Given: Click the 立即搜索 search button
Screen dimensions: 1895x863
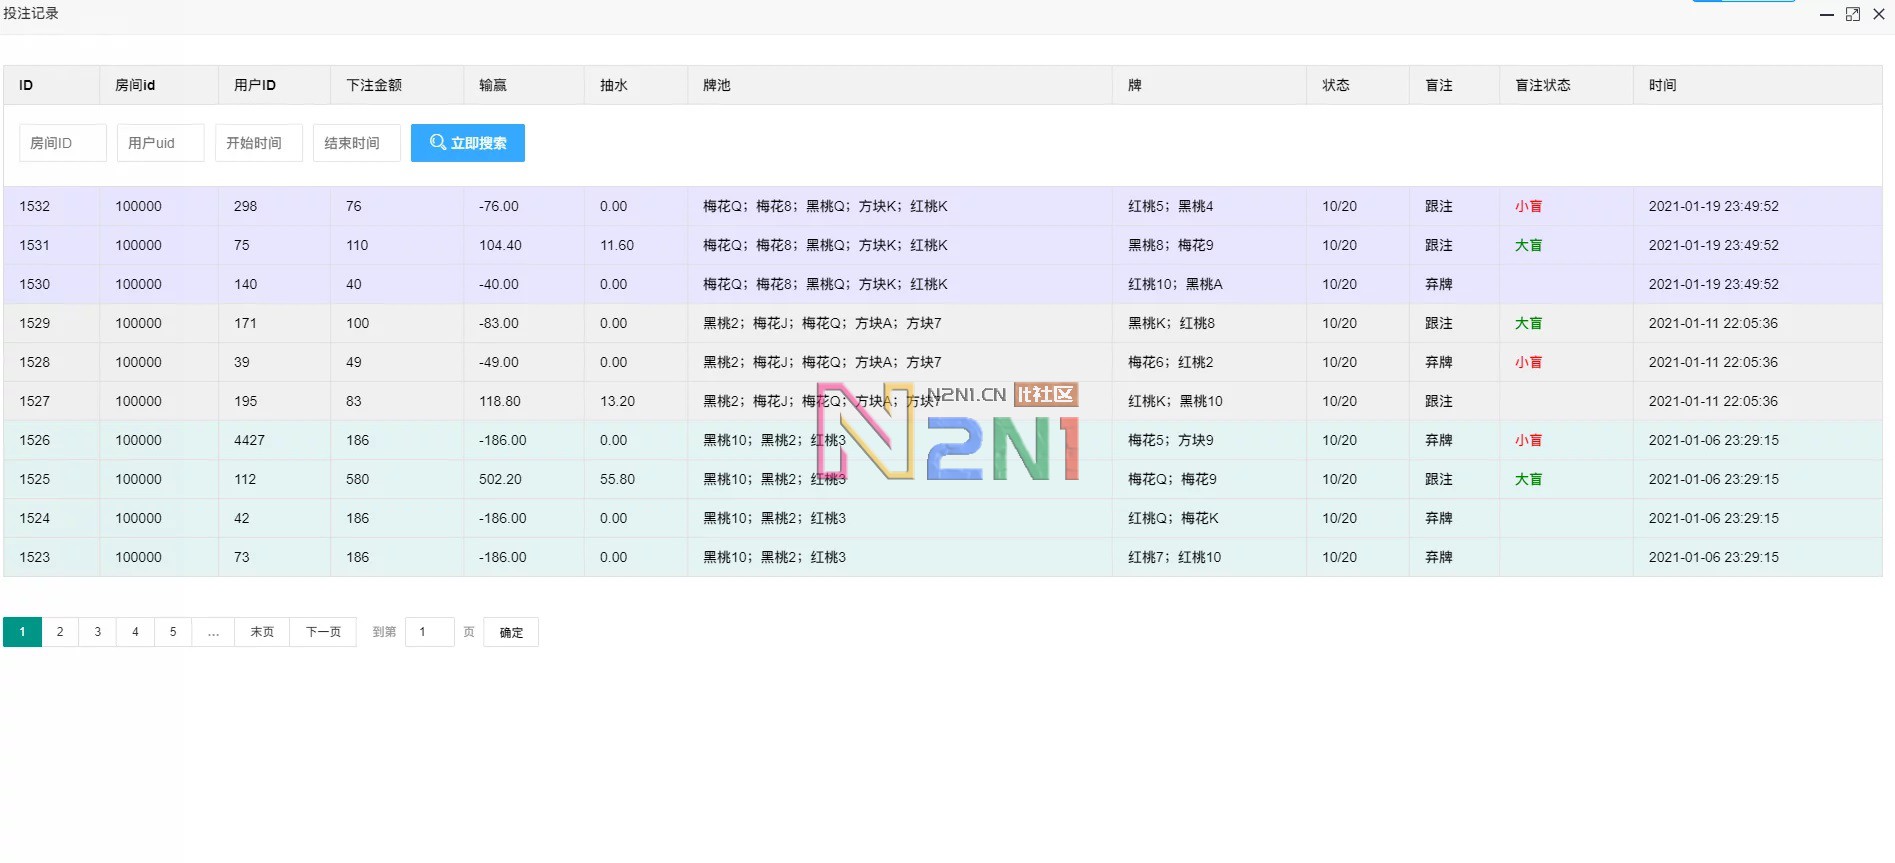Looking at the screenshot, I should coord(467,143).
